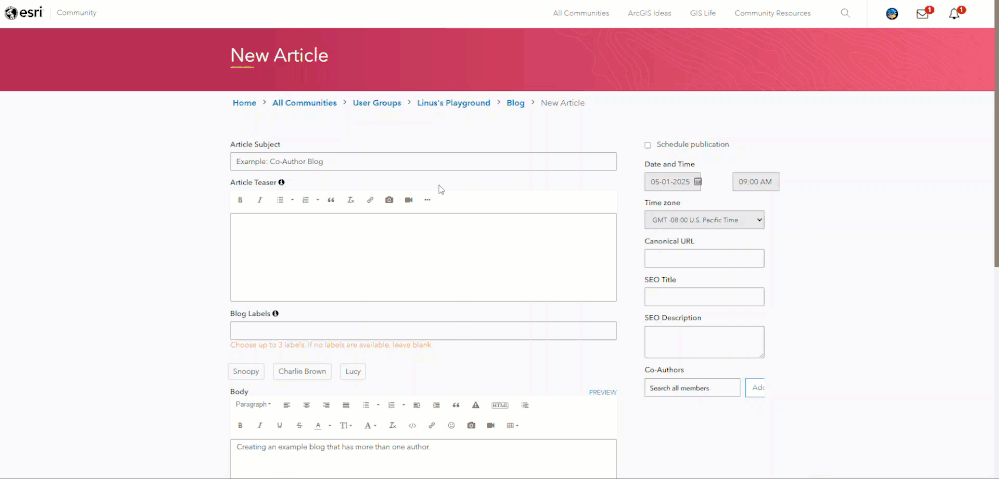Open the messages envelope icon
This screenshot has height=479, width=999.
tap(923, 14)
